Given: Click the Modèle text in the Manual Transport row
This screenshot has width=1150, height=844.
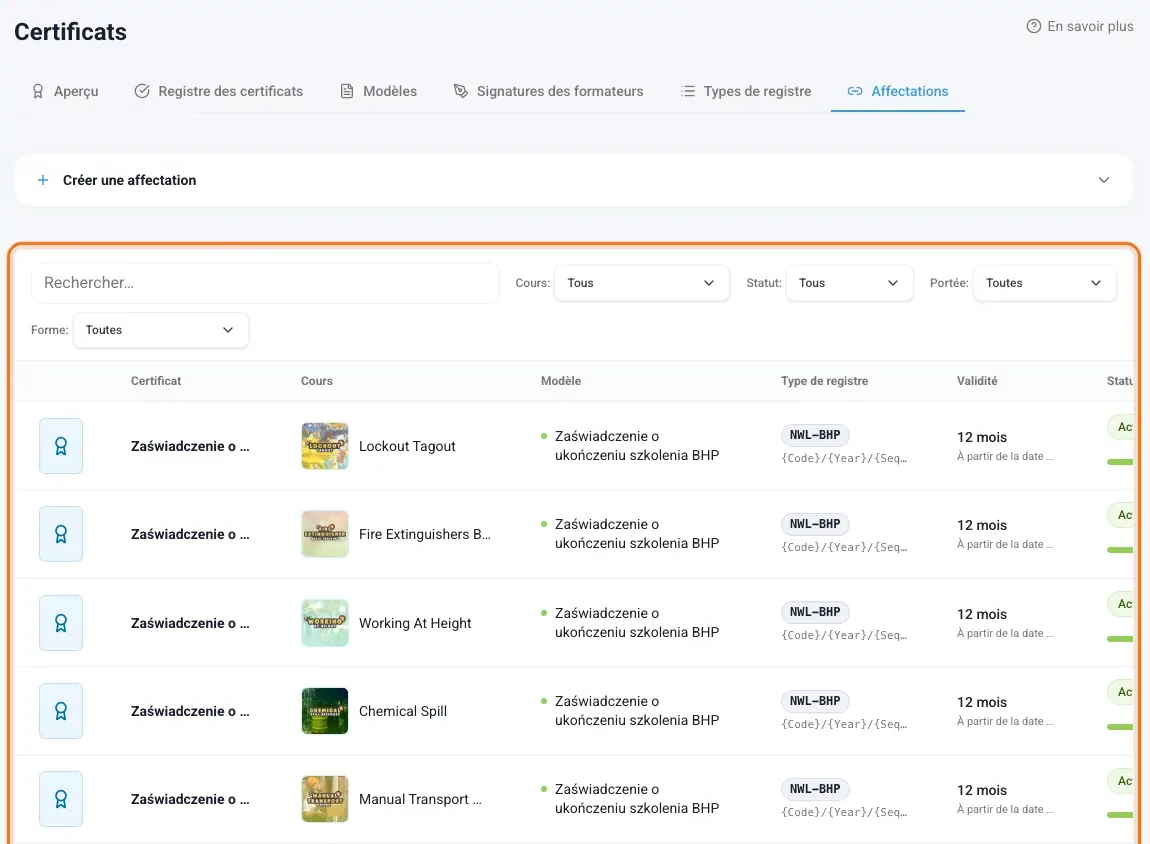Looking at the screenshot, I should pos(637,799).
